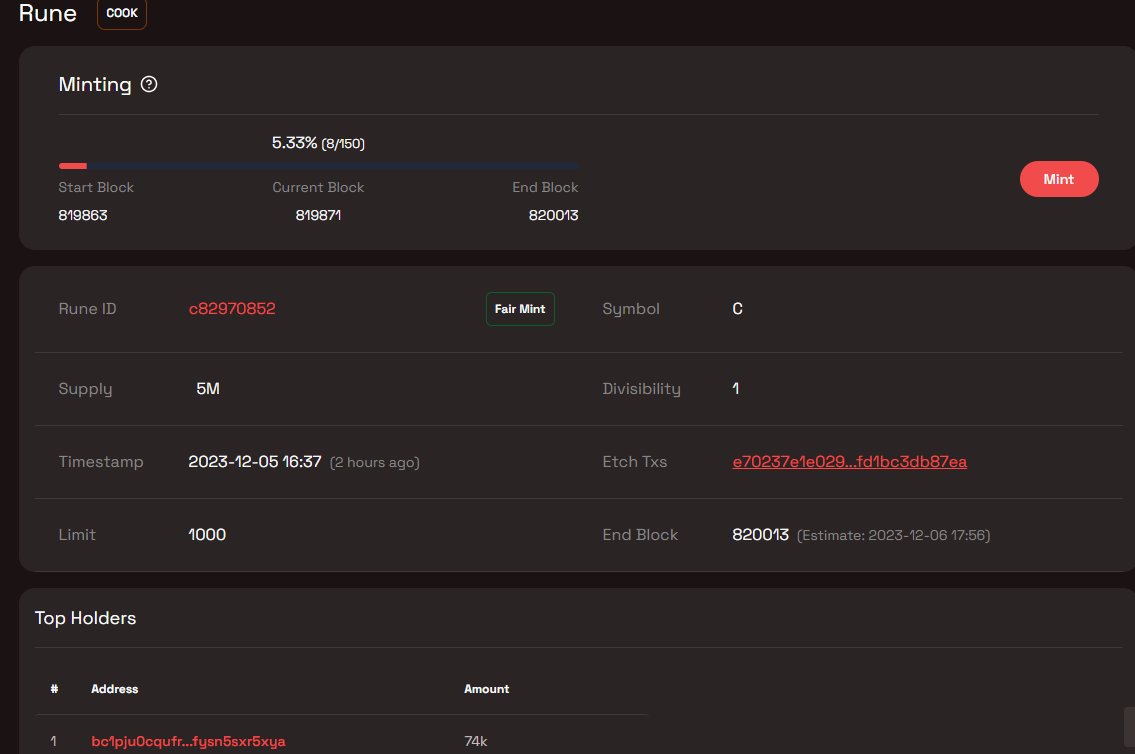
Task: Open the Minting help question-mark icon
Action: pos(148,84)
